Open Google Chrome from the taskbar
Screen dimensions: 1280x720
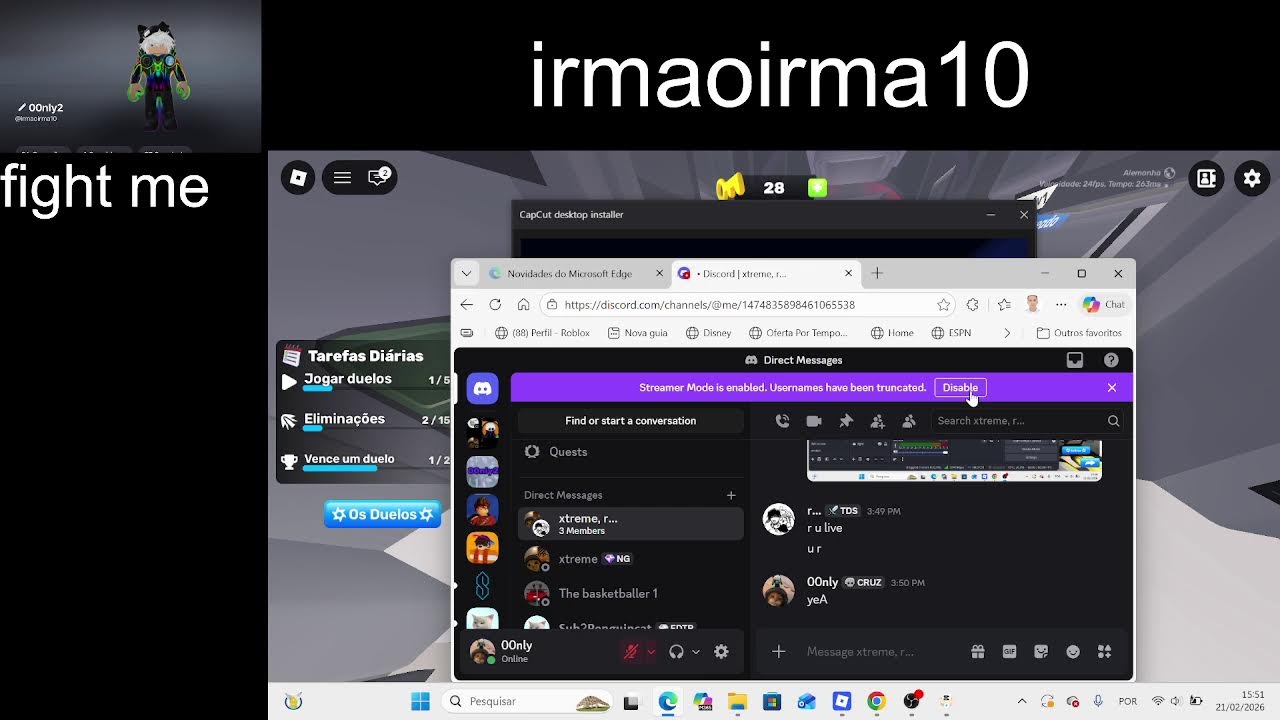(876, 701)
